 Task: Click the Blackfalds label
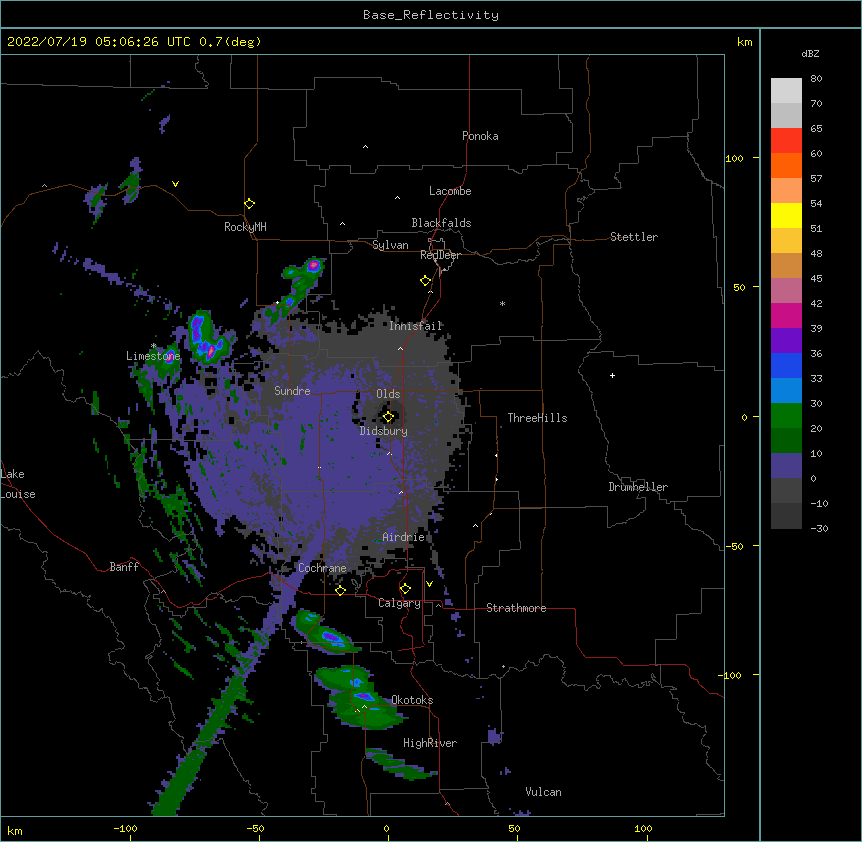[x=441, y=223]
